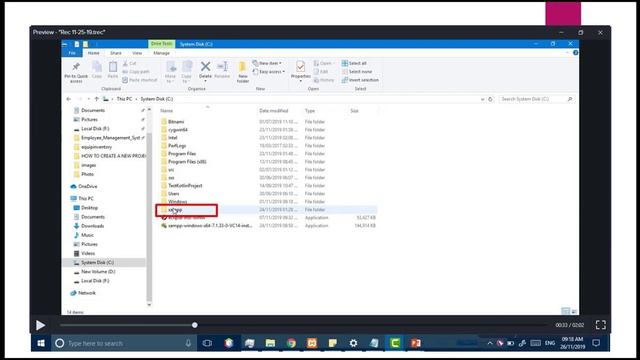Create a New folder
The height and width of the screenshot is (360, 640).
[x=242, y=72]
